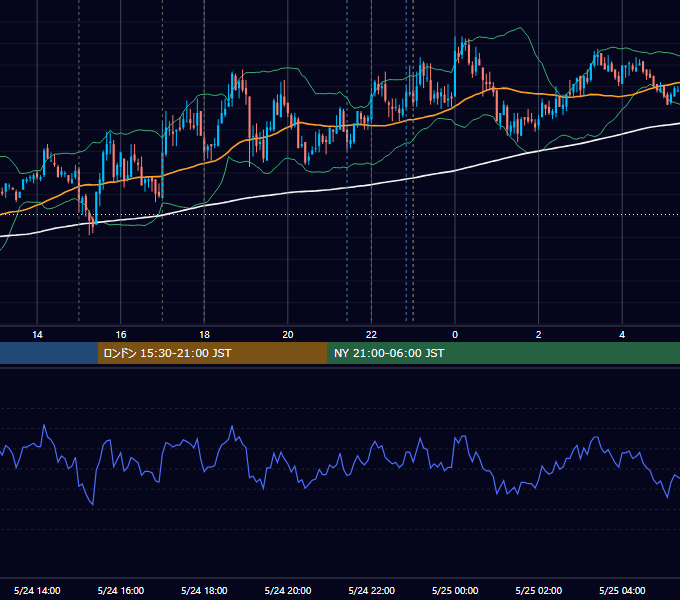Viewport: 680px width, 600px height.
Task: Click hour label 22 on chart axis
Action: [x=371, y=335]
